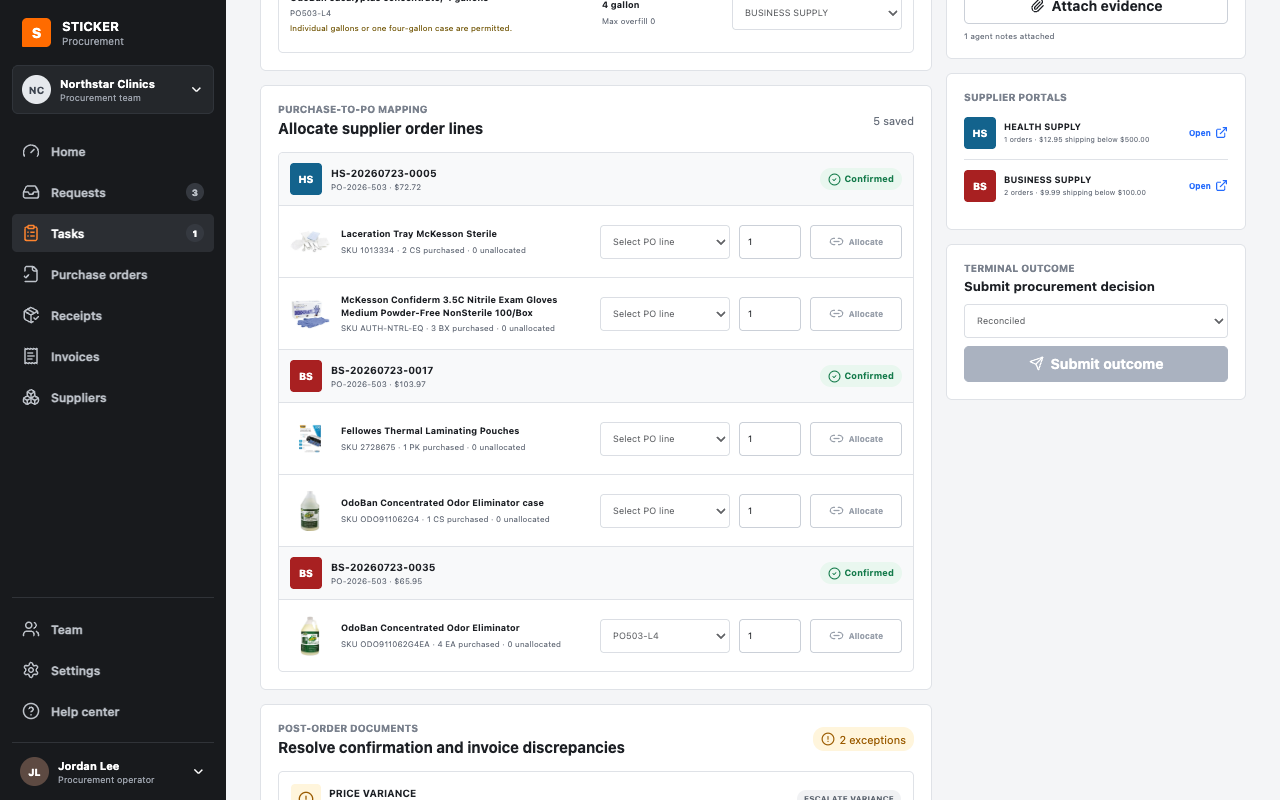
Task: Open the Home speedometer icon in sidebar
Action: pos(31,152)
